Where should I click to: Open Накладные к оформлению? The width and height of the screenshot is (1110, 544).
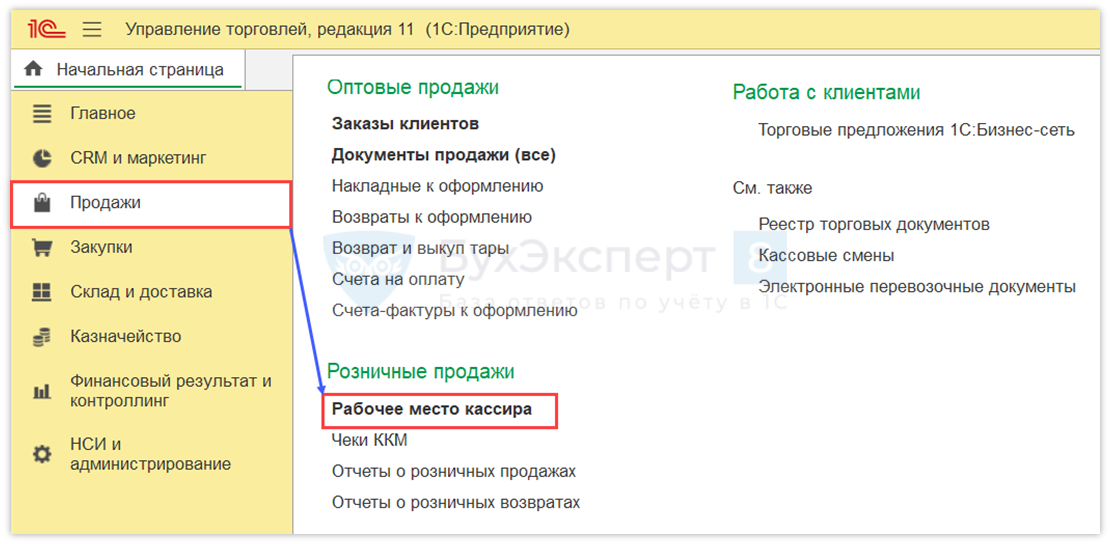coord(437,186)
